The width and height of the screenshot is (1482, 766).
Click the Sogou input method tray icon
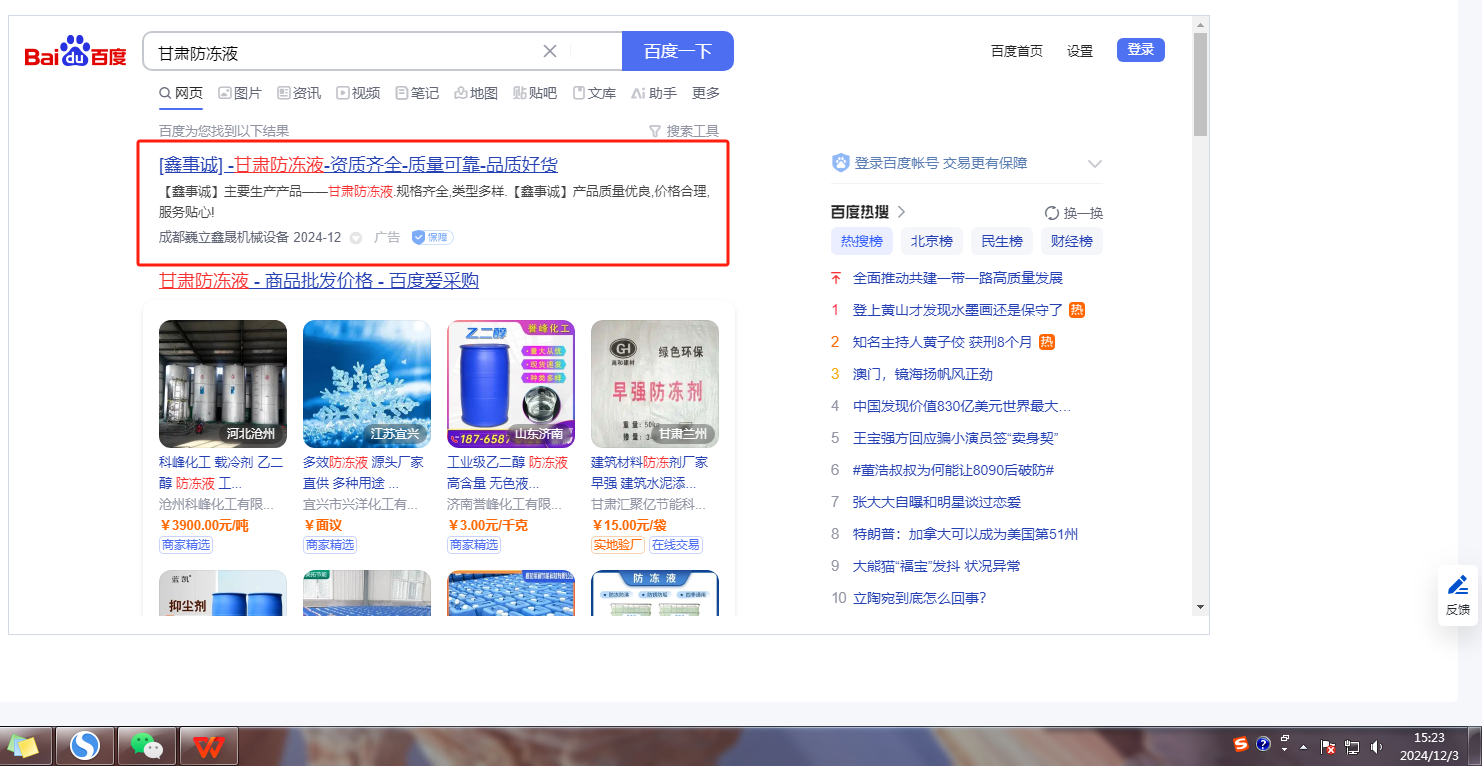[x=1241, y=744]
